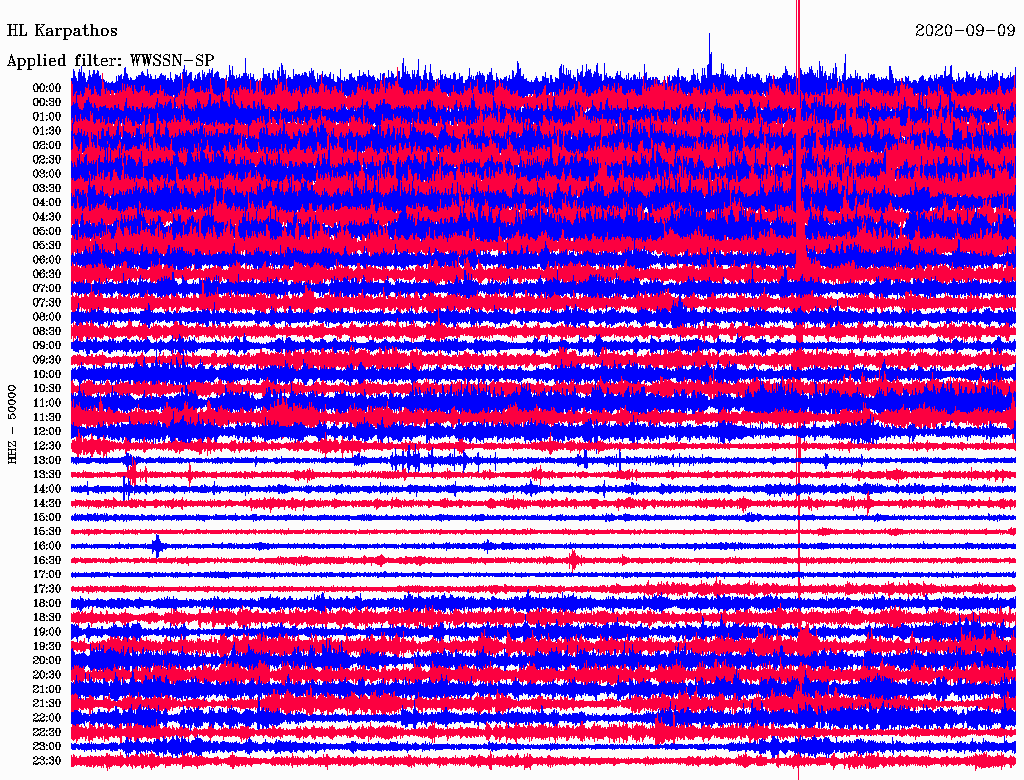Select the 22:00 time label
The height and width of the screenshot is (780, 1024).
(47, 718)
